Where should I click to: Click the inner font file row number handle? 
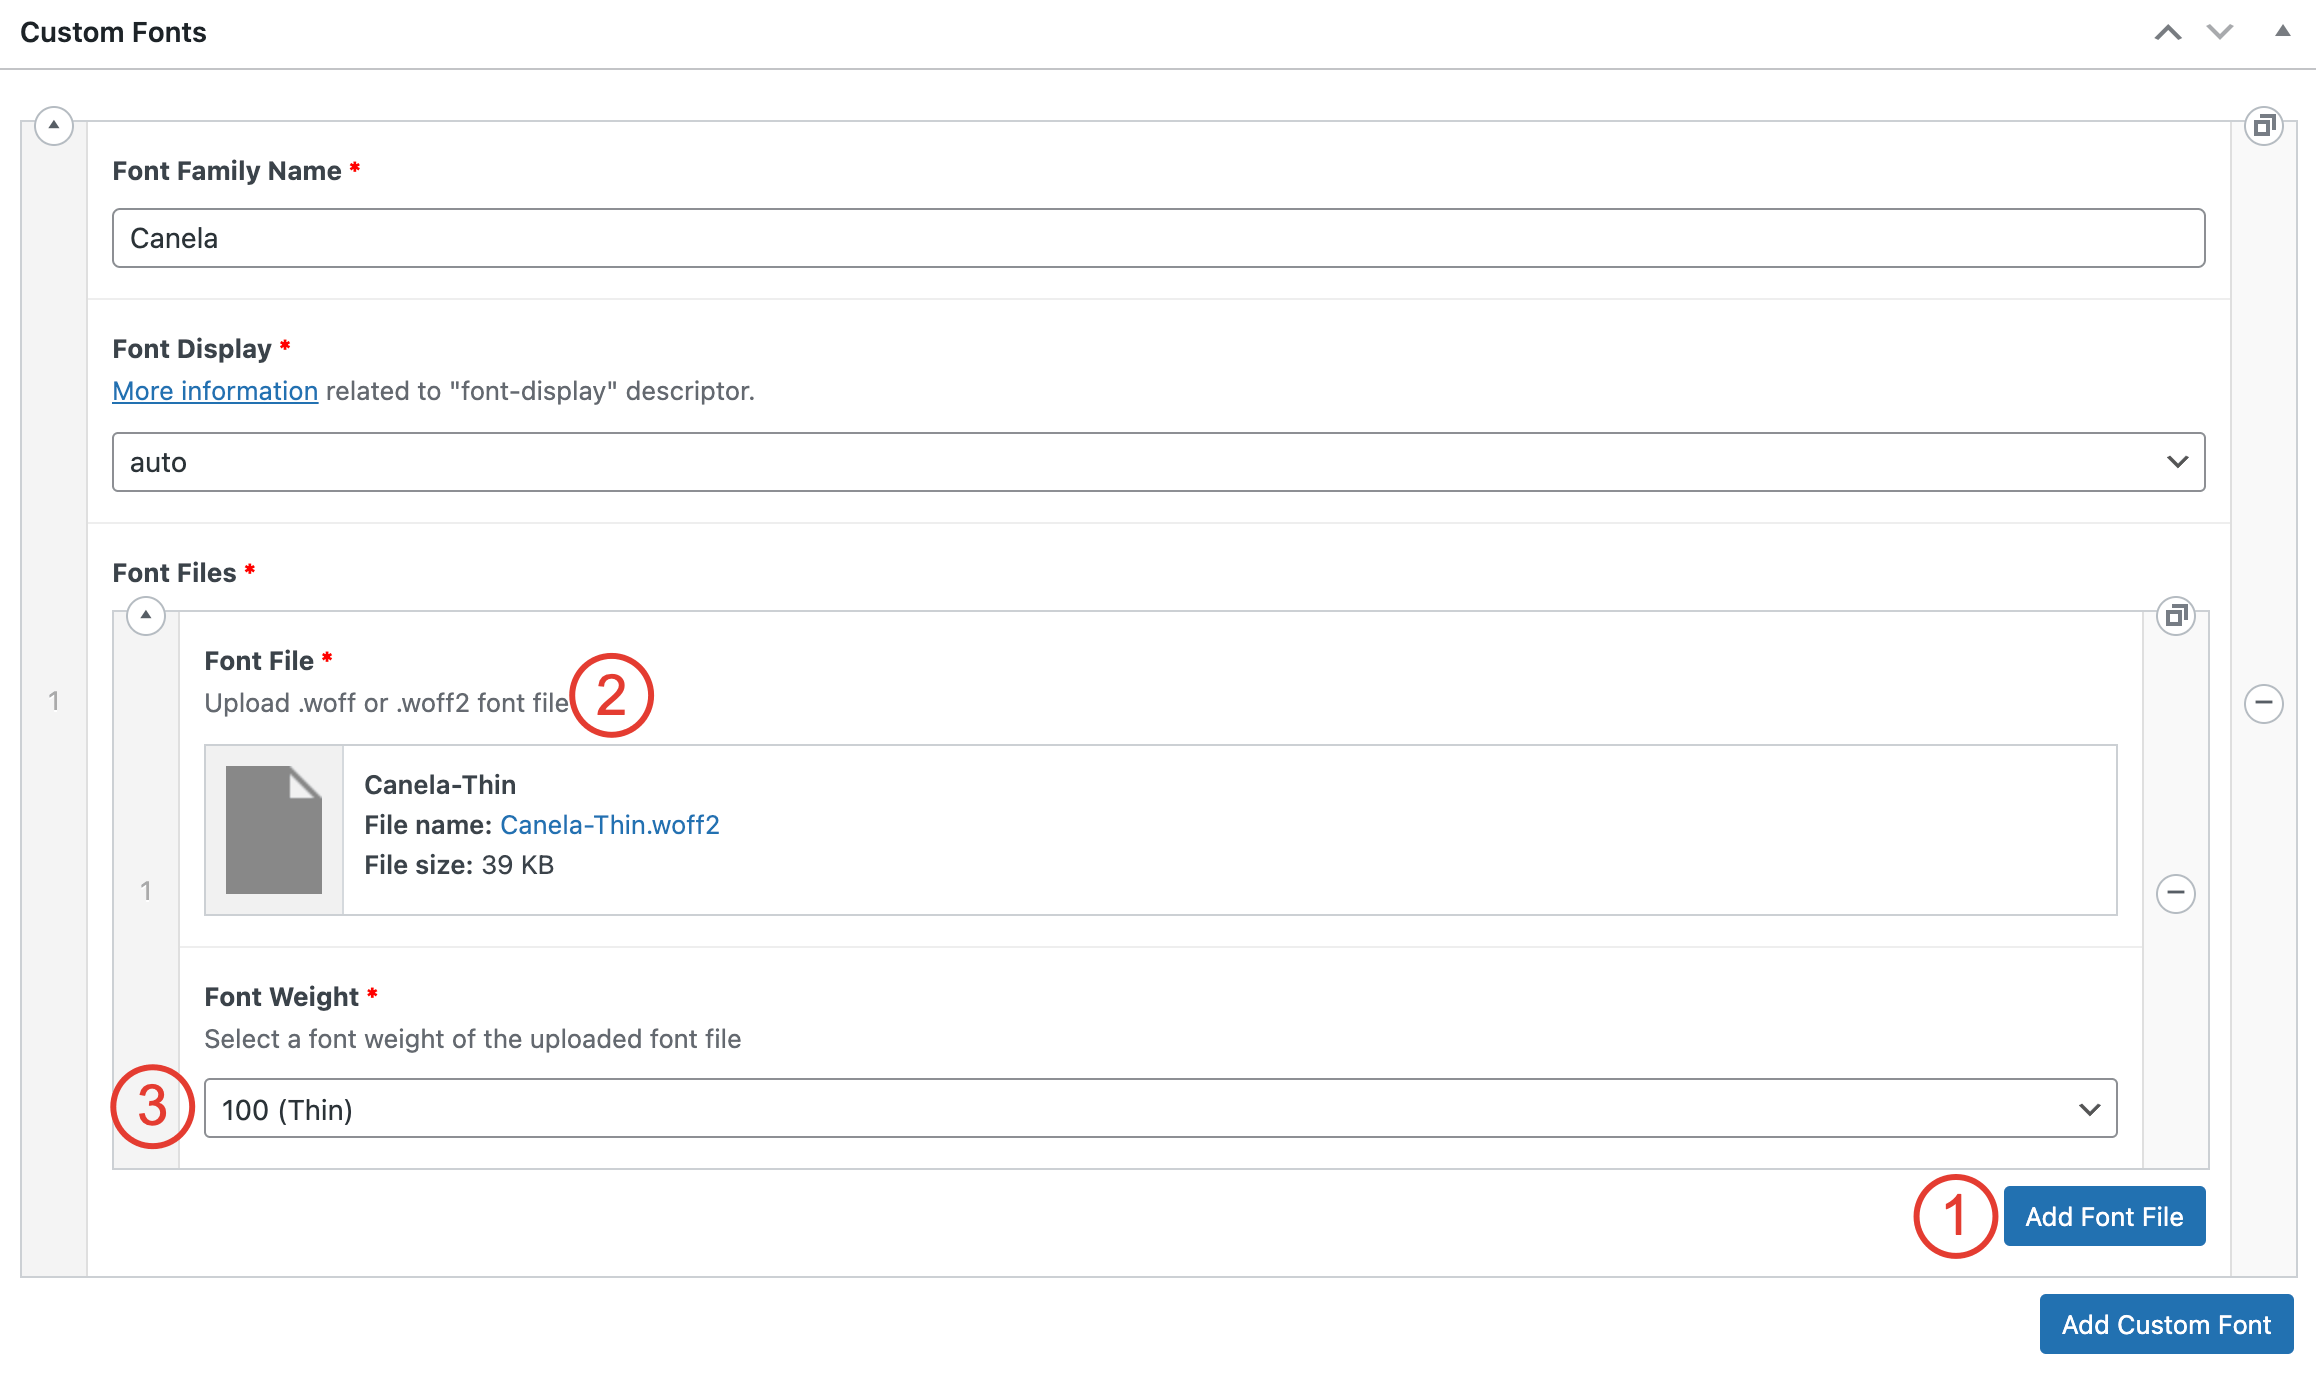[x=146, y=891]
